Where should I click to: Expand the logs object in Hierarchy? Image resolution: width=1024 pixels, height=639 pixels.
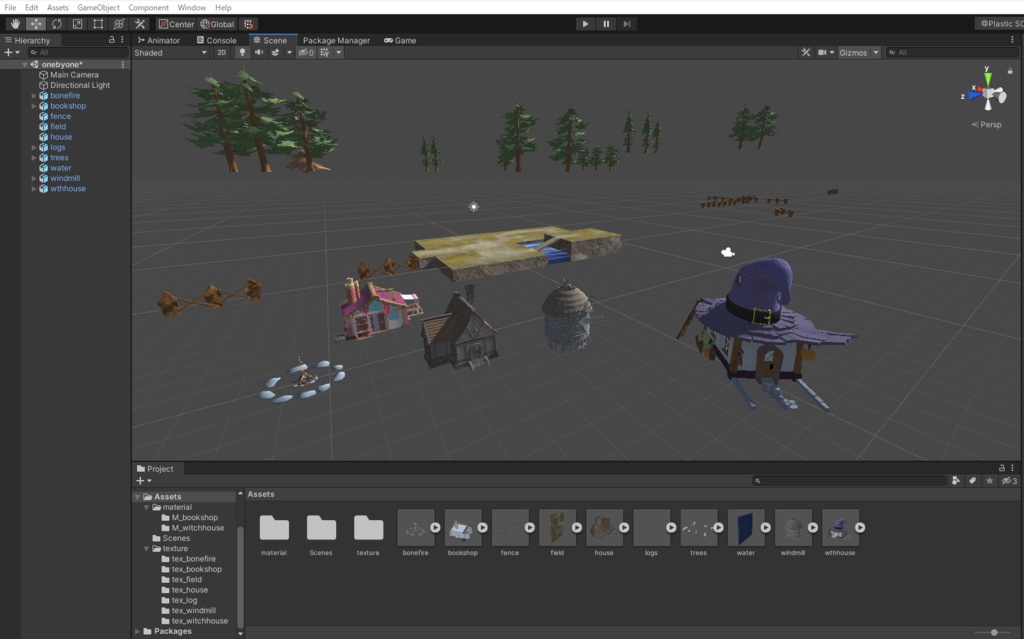tap(34, 147)
